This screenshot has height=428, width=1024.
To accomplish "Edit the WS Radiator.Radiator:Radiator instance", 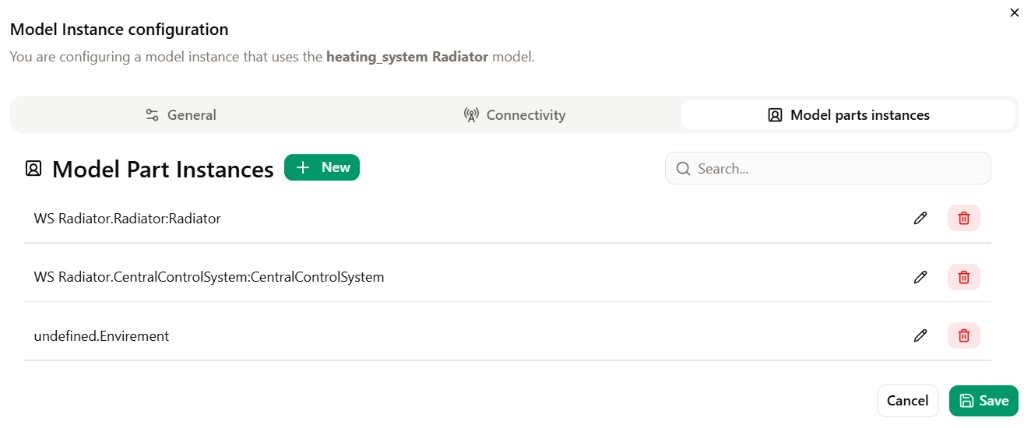I will pos(920,218).
